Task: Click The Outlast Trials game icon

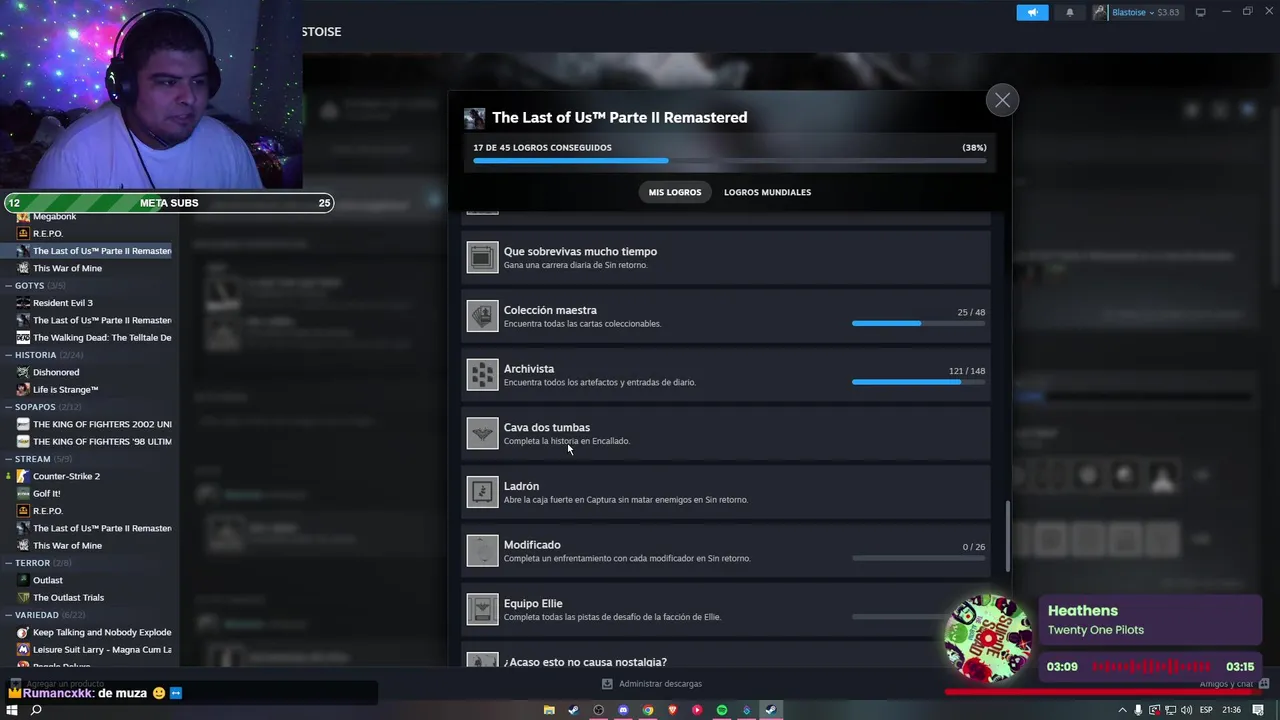Action: click(23, 597)
